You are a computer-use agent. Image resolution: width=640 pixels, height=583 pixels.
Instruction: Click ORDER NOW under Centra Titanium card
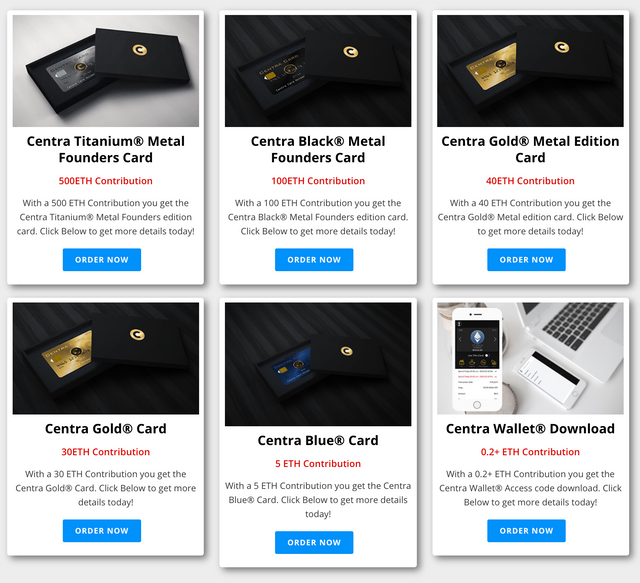[x=102, y=260]
